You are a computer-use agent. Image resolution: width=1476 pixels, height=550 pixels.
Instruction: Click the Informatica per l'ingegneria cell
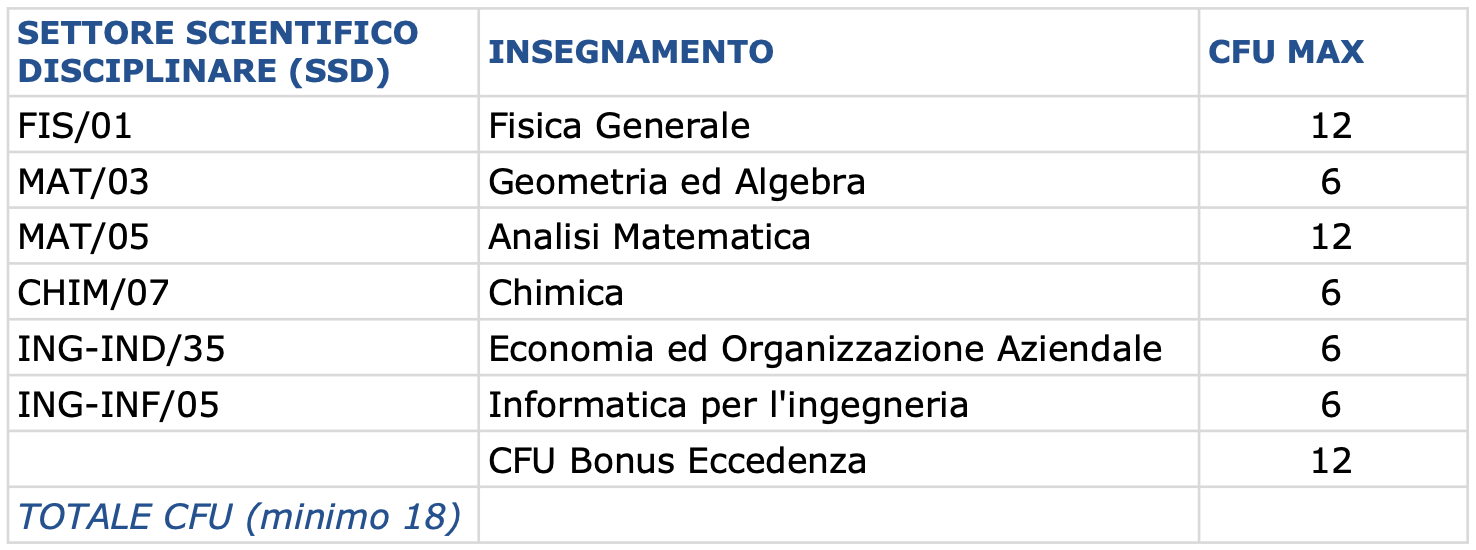point(838,405)
